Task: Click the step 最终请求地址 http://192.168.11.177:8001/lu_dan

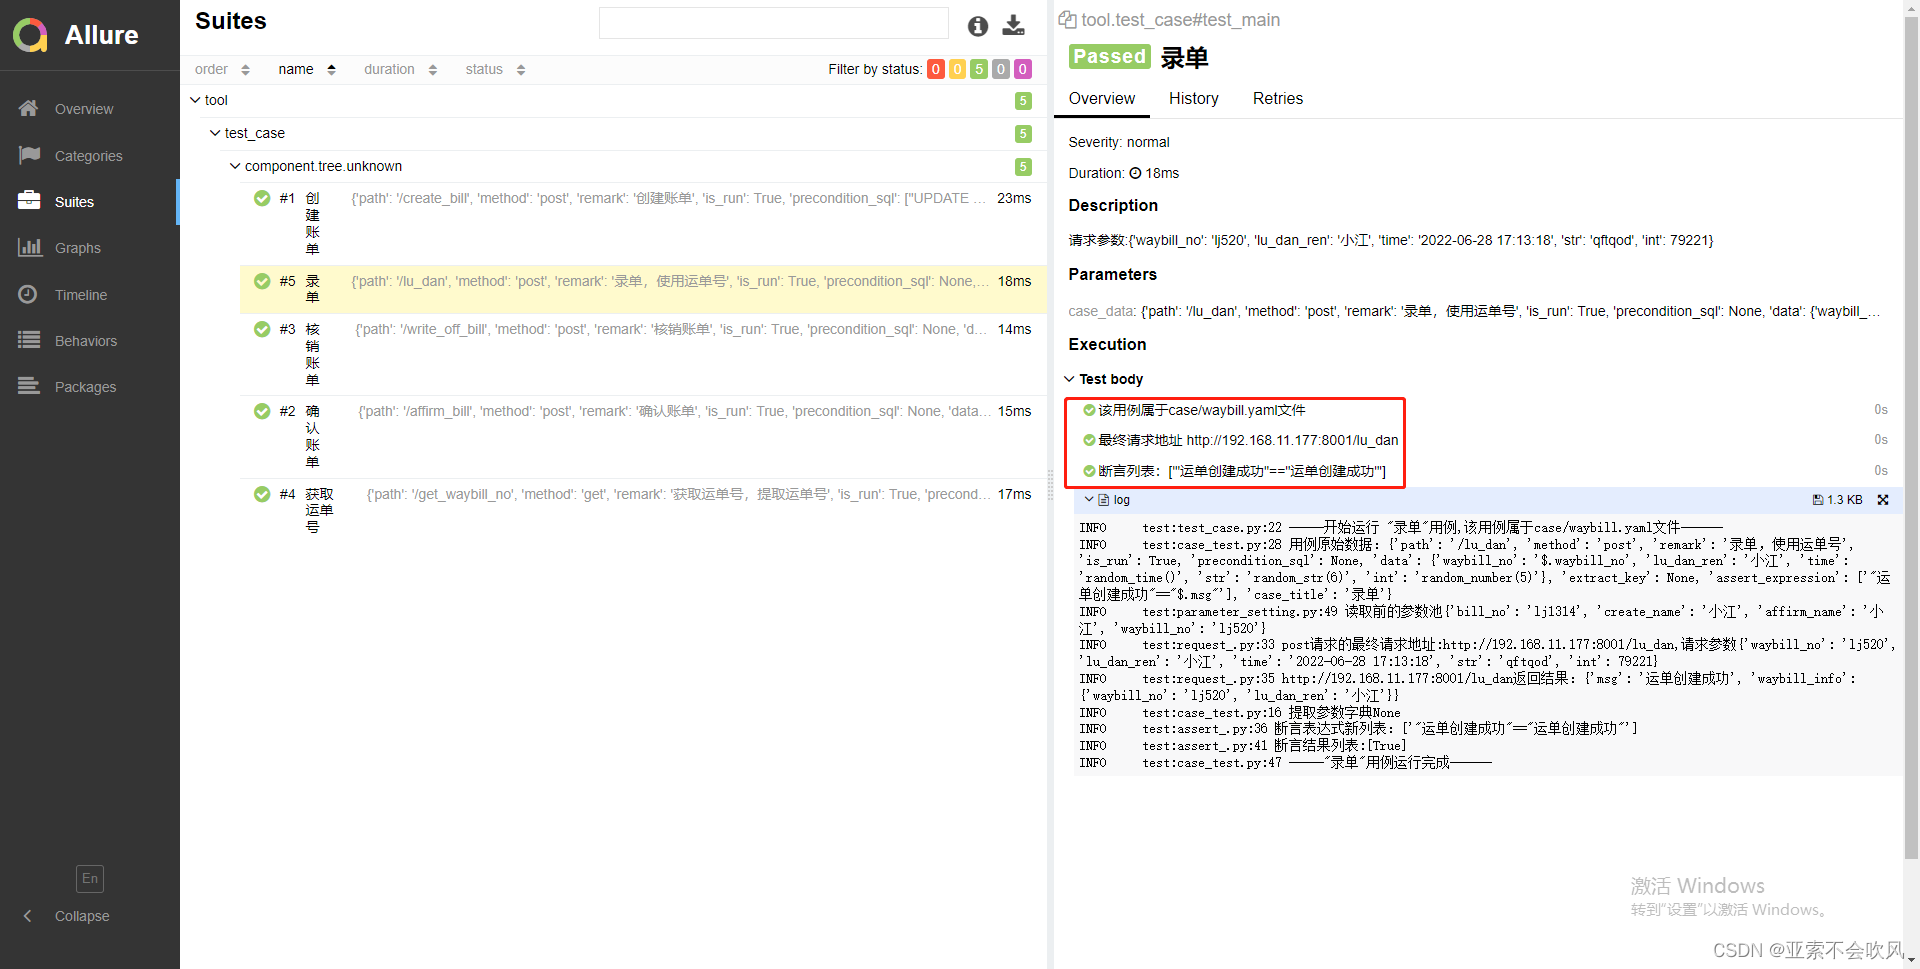Action: coord(1248,440)
